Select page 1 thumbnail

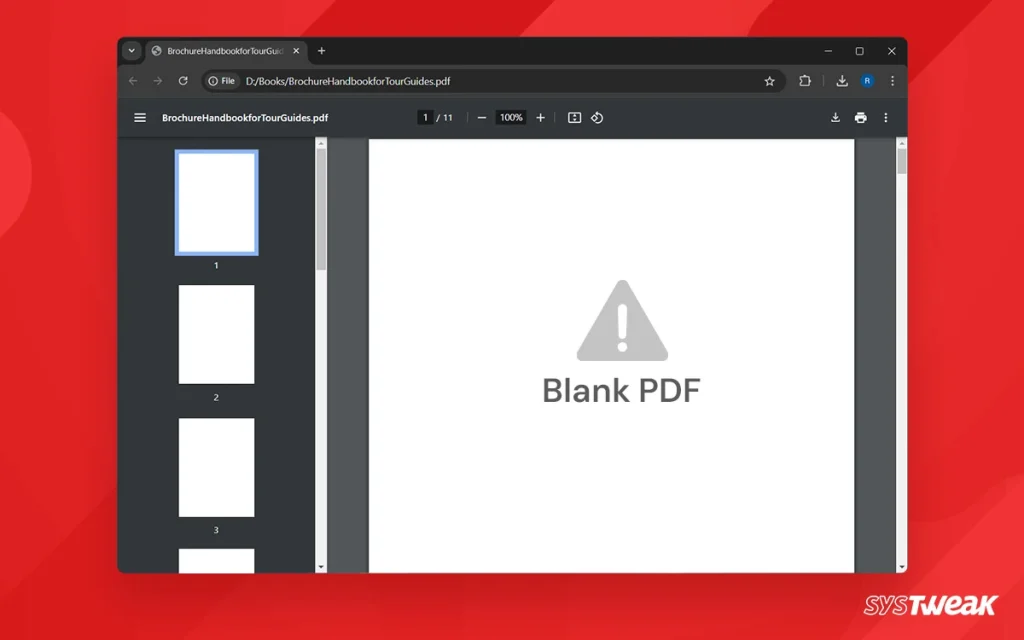[216, 202]
